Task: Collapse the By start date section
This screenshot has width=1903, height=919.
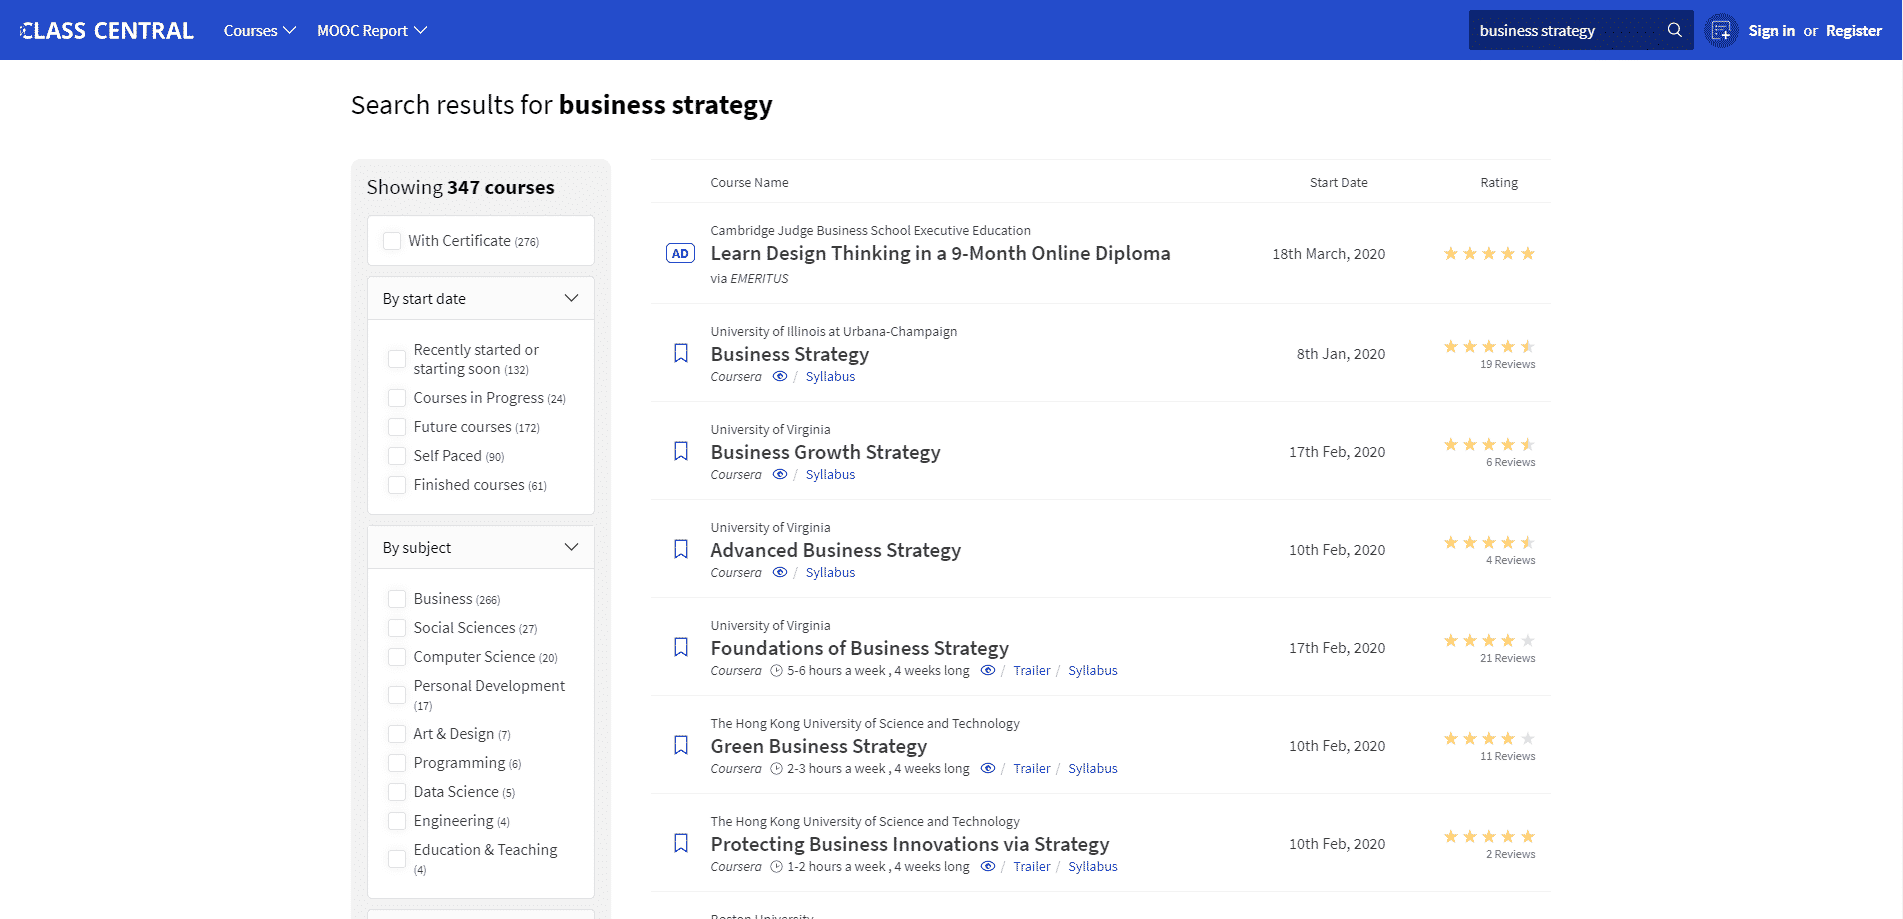Action: tap(481, 299)
